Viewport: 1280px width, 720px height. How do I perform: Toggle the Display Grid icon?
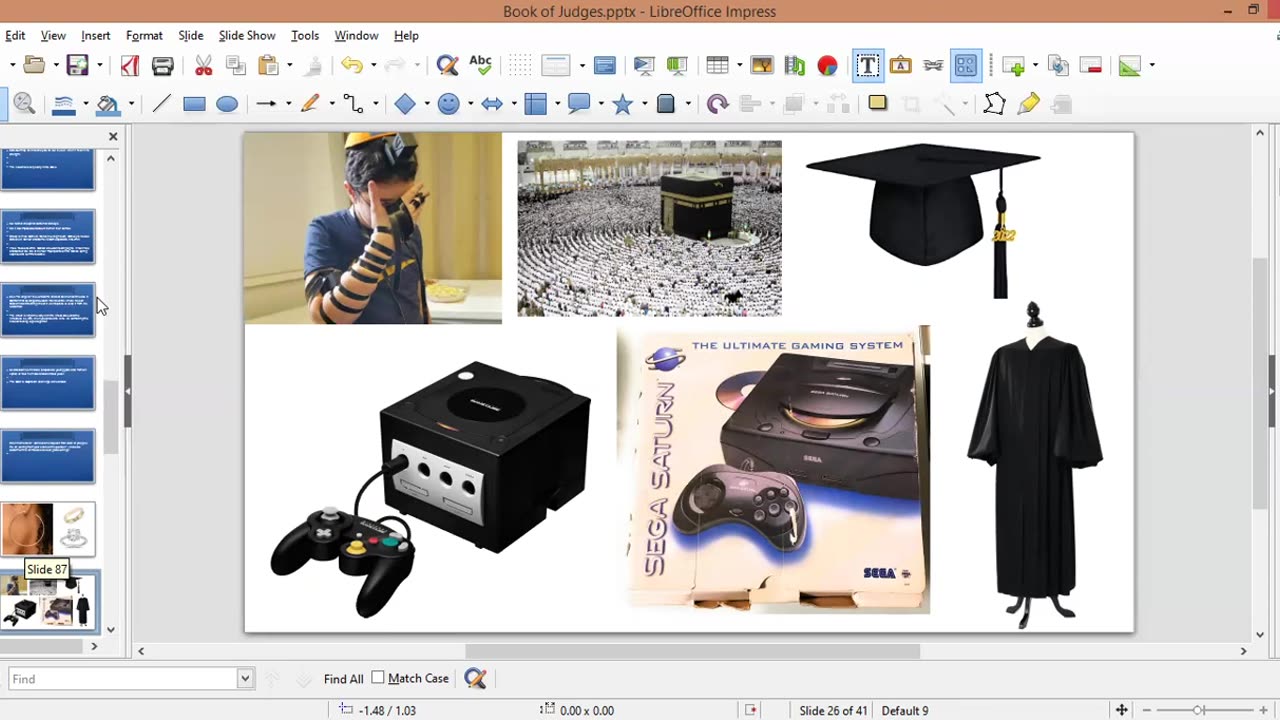coord(520,65)
